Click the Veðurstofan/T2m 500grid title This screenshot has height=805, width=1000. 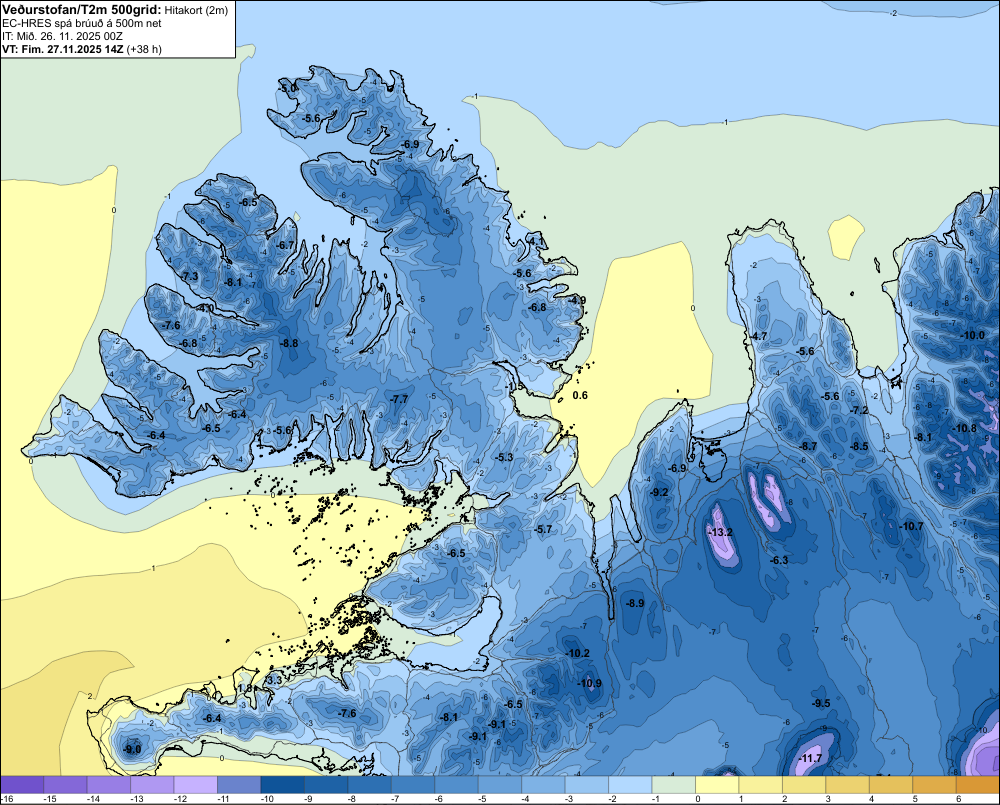(82, 10)
